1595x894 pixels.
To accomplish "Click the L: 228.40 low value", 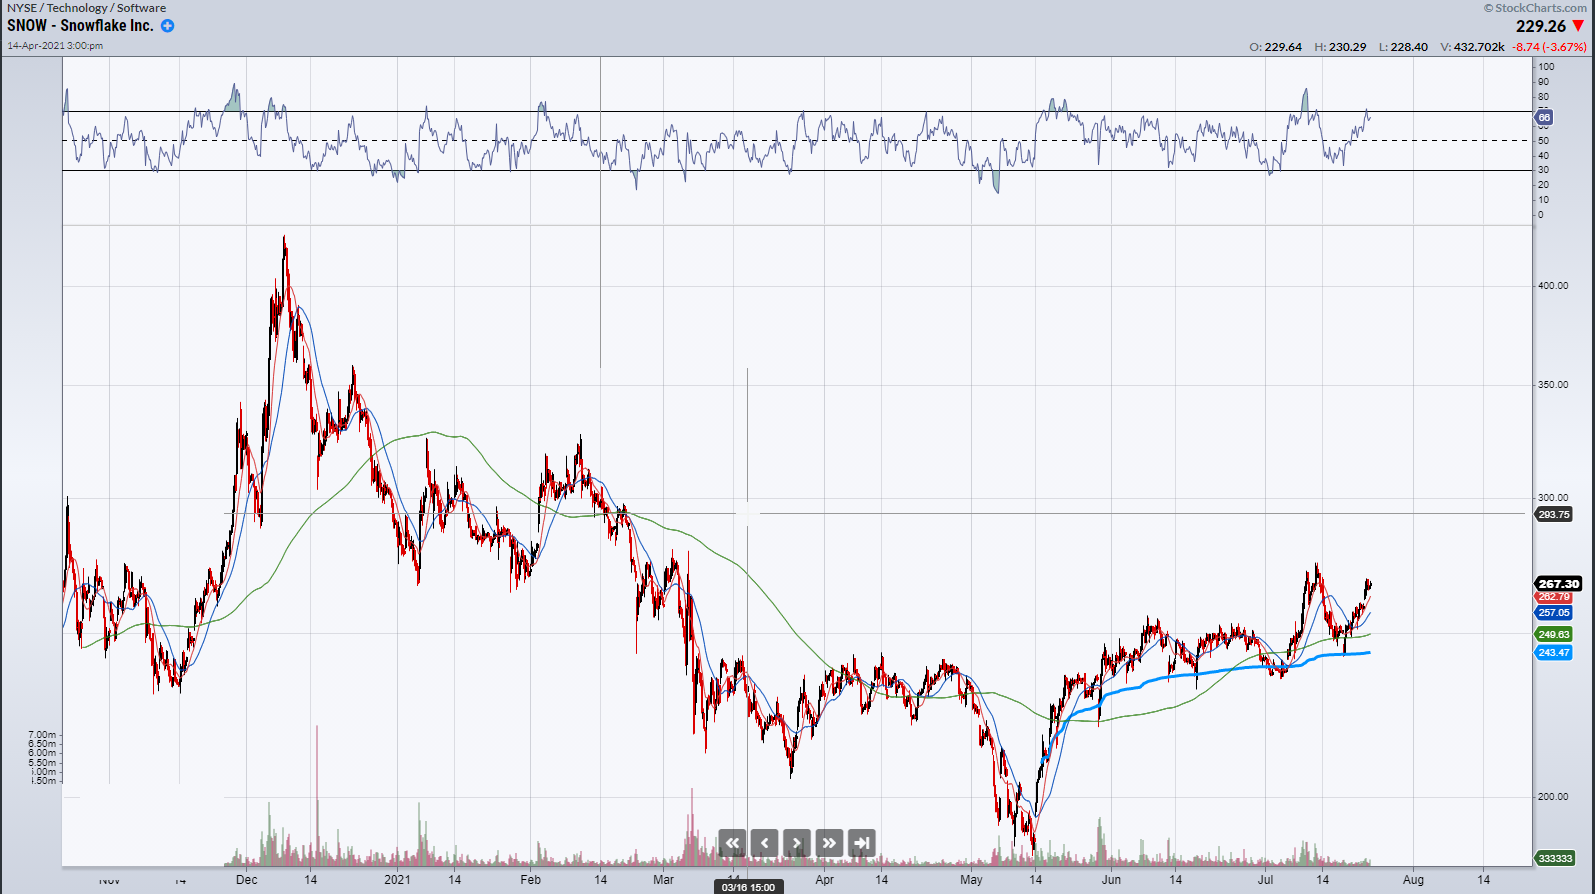I will click(1403, 47).
